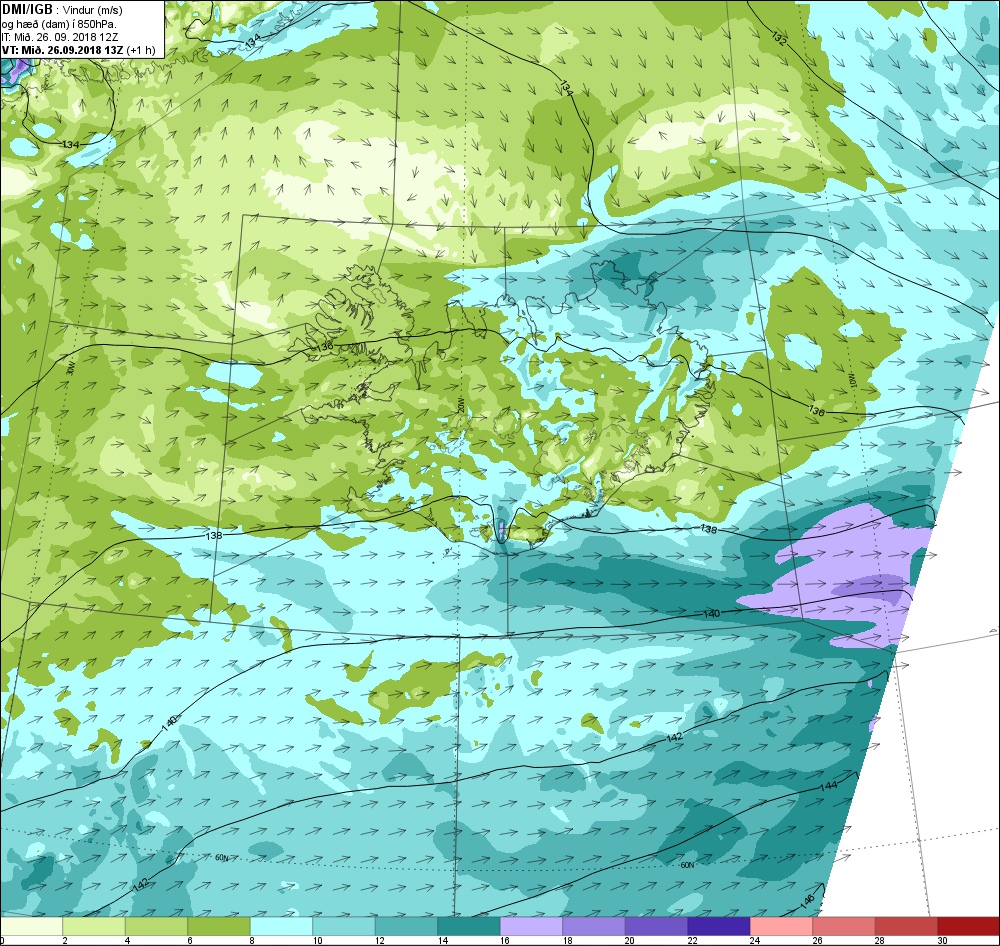
Task: Click the 'IT: Mið. 26. 09. 2018 12Z' line
Action: (x=60, y=37)
